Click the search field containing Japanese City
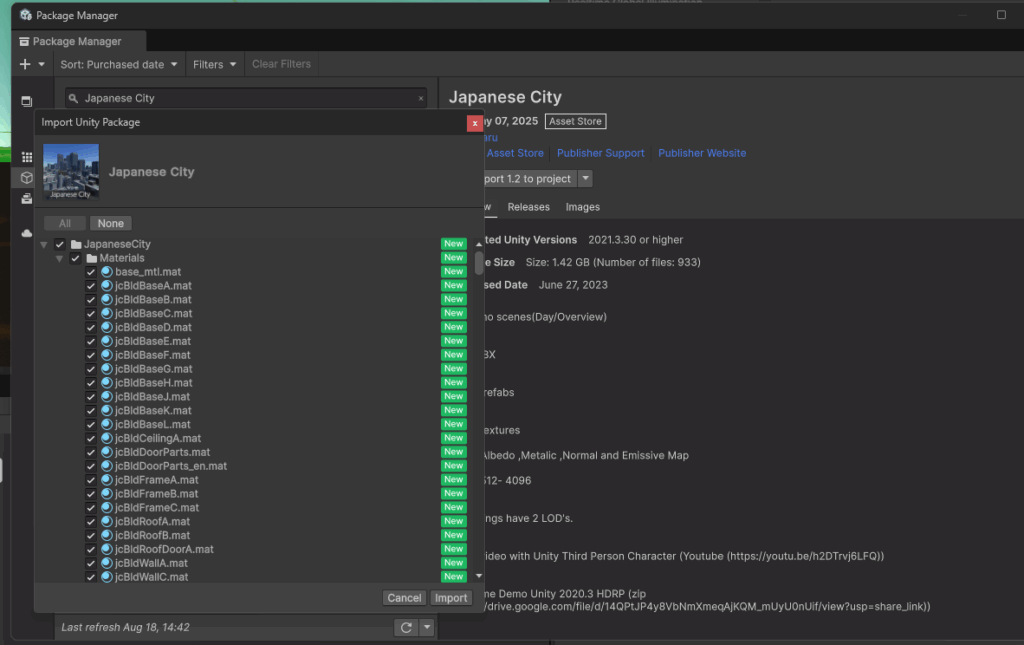Image resolution: width=1024 pixels, height=645 pixels. pyautogui.click(x=246, y=99)
